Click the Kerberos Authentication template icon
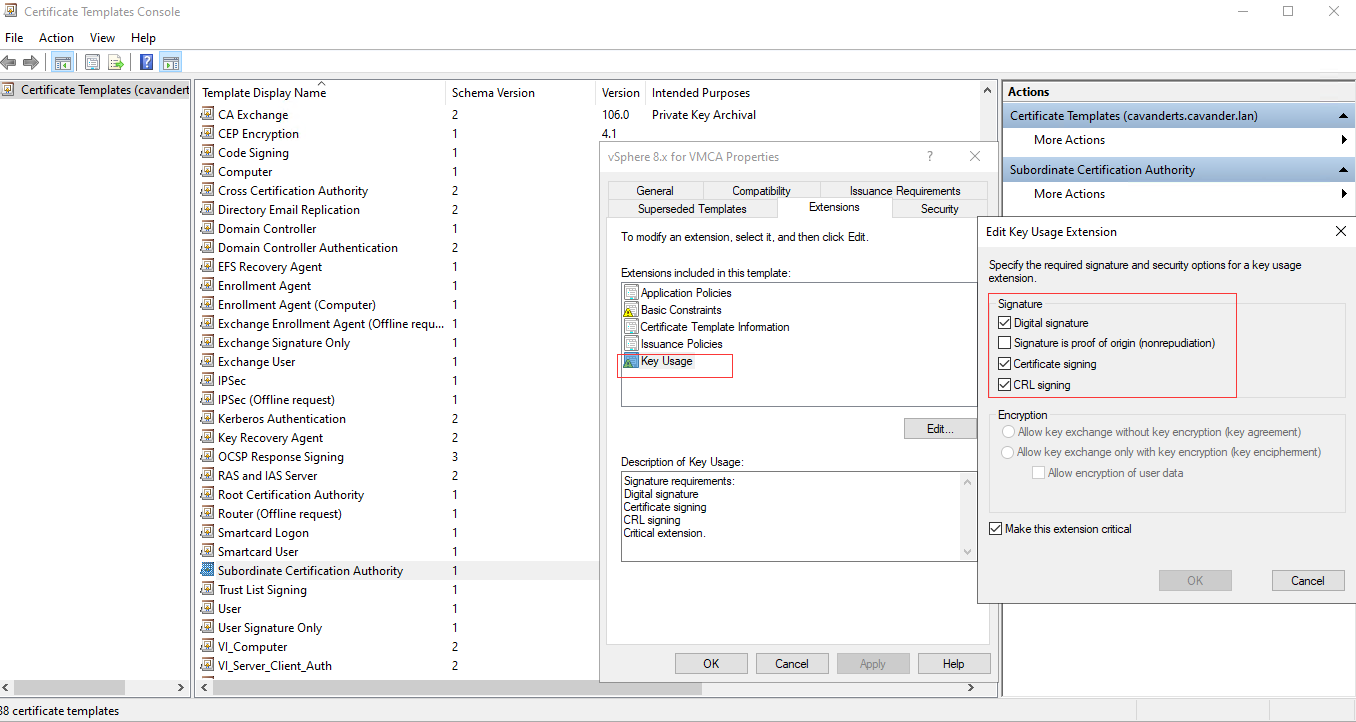This screenshot has width=1356, height=722. (208, 419)
